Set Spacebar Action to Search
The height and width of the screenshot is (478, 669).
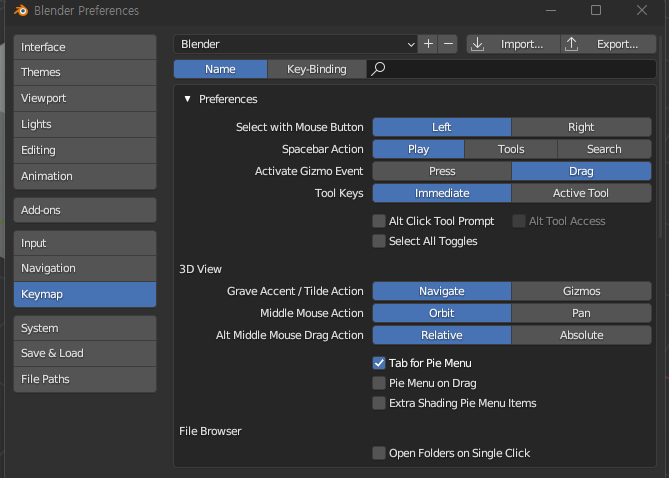click(604, 149)
